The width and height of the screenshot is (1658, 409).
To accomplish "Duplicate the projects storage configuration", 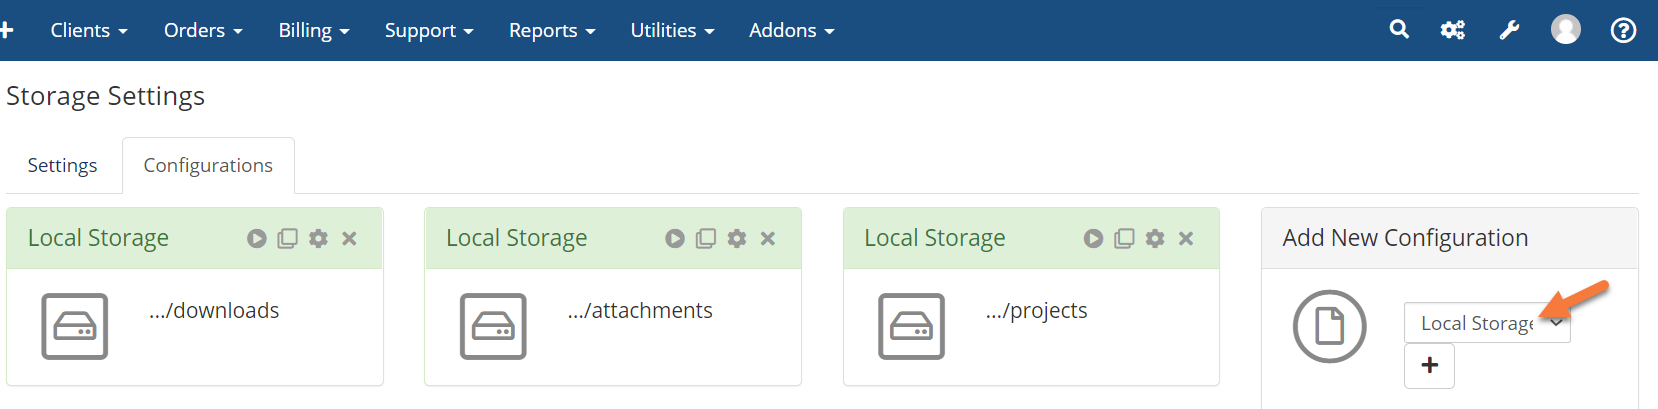I will pos(1124,239).
